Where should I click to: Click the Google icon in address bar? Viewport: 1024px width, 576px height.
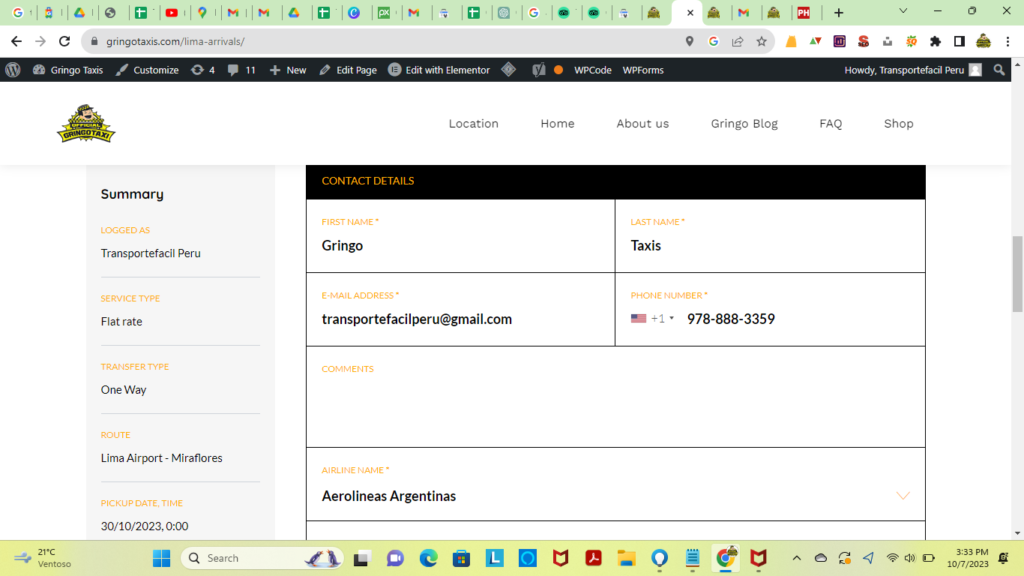pos(713,41)
